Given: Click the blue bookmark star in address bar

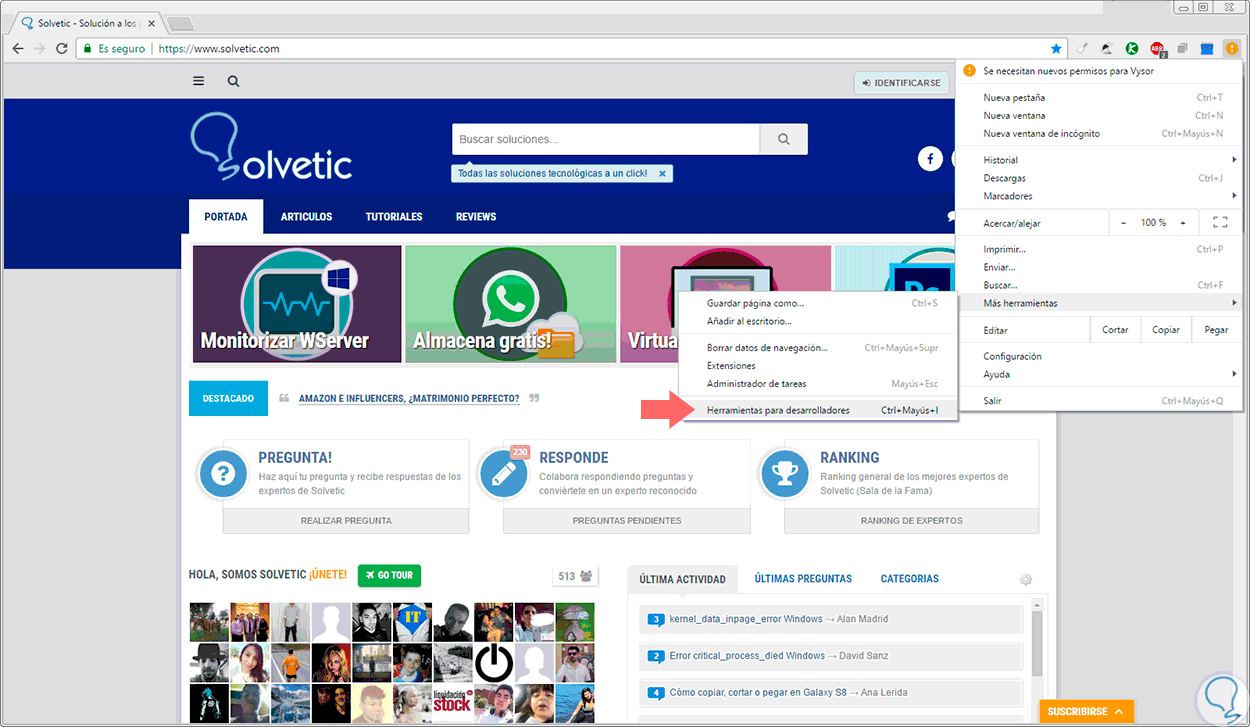Looking at the screenshot, I should [x=1056, y=48].
